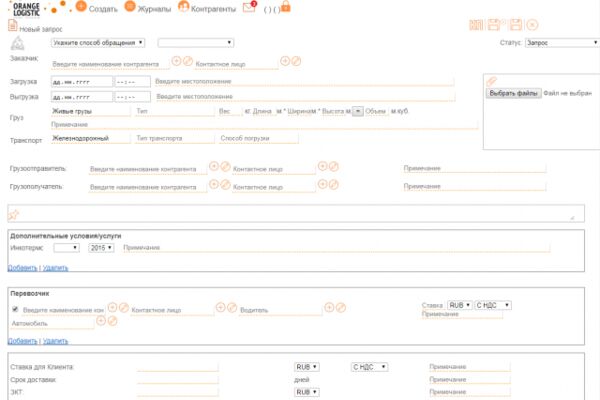Add a contact person for Грузополучатель
The height and width of the screenshot is (400, 600).
coord(323,184)
